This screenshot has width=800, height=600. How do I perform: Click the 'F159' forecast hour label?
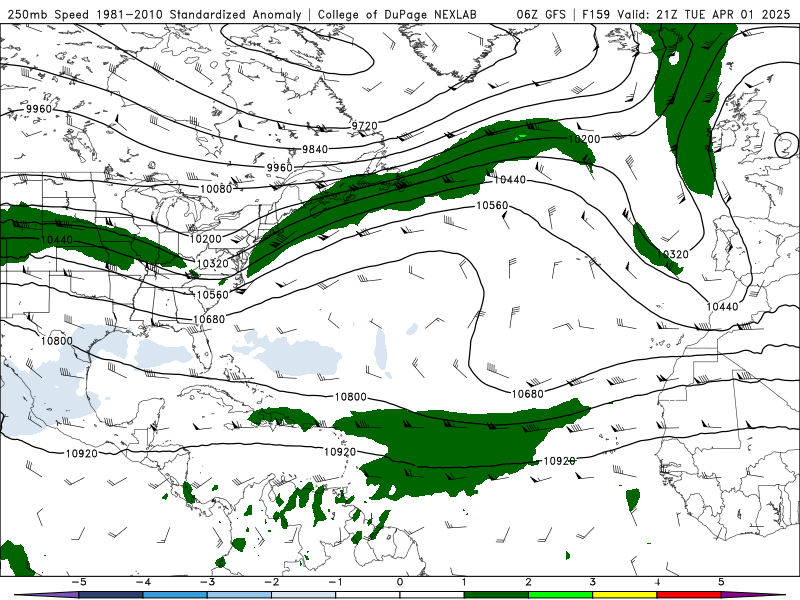(597, 14)
